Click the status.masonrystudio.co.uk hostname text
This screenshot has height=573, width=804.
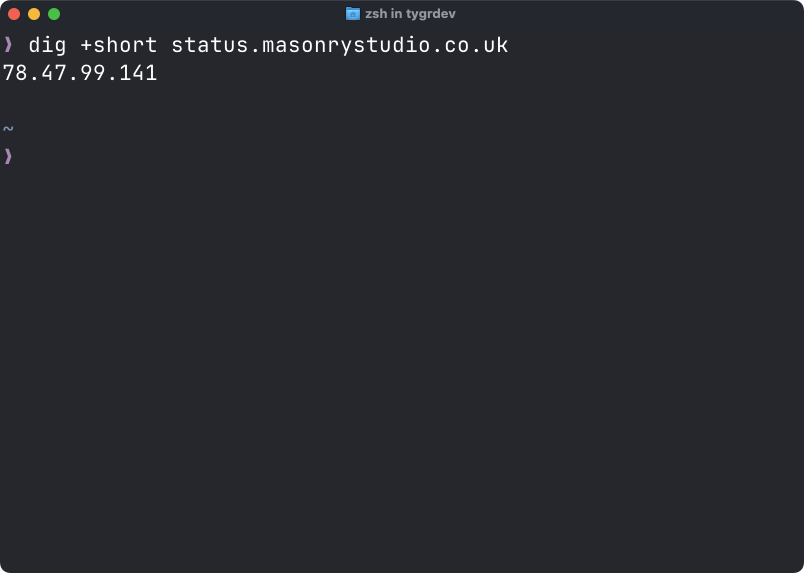[339, 46]
